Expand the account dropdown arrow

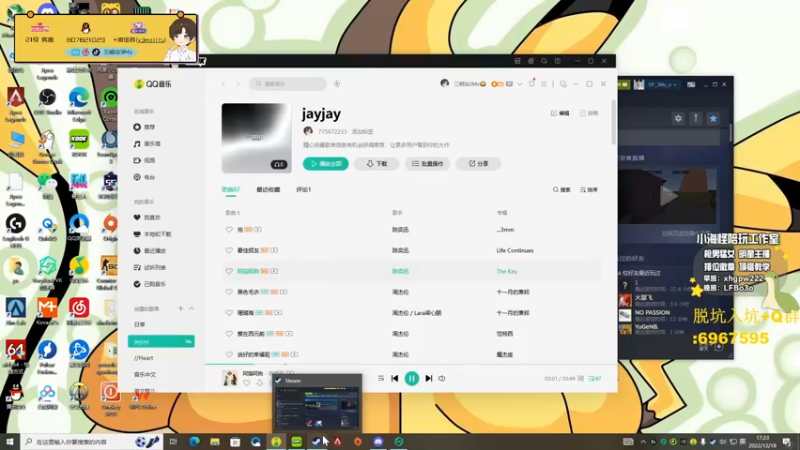click(x=519, y=84)
